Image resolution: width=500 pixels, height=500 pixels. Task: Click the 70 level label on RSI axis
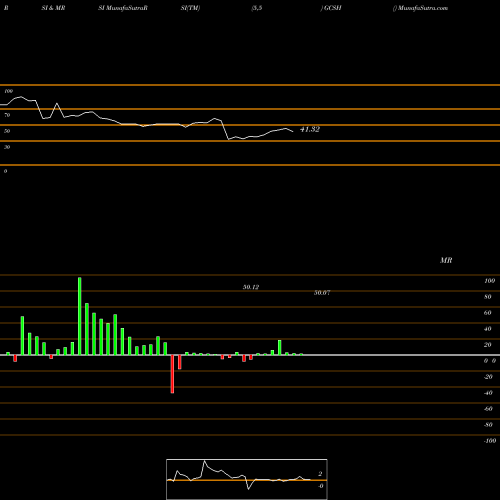click(x=7, y=115)
